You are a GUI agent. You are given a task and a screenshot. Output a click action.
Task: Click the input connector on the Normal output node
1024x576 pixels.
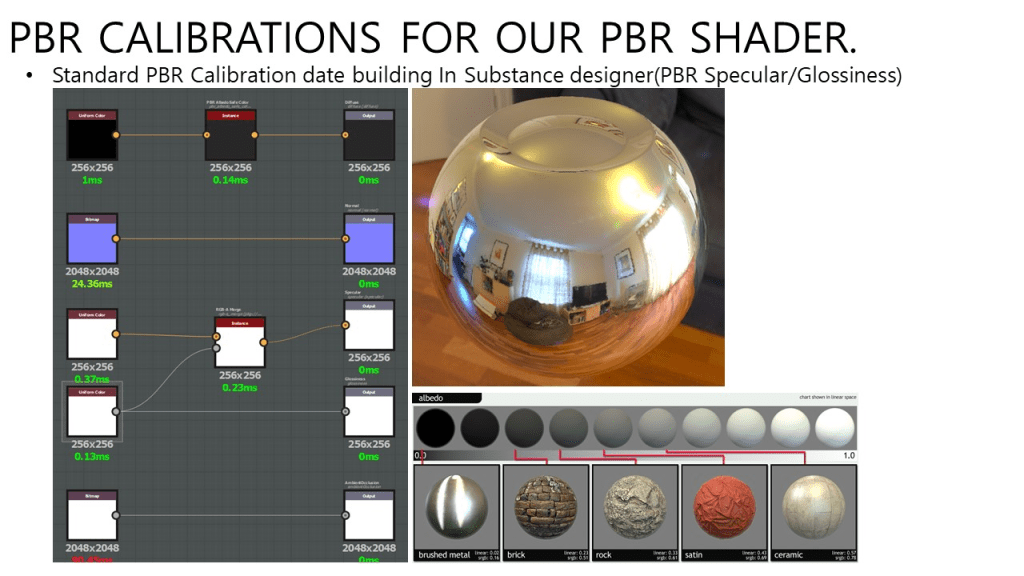345,238
